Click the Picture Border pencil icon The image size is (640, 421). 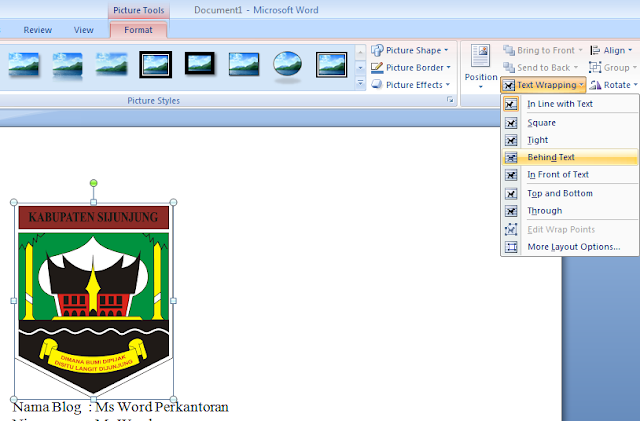(377, 67)
